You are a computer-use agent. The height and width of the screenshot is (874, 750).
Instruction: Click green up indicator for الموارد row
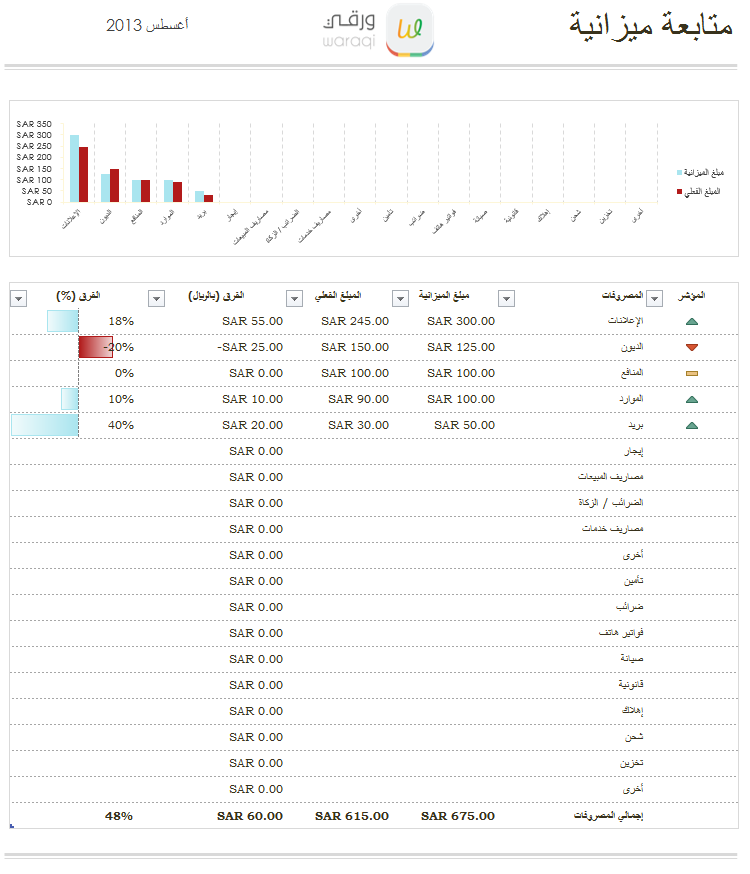pos(691,399)
